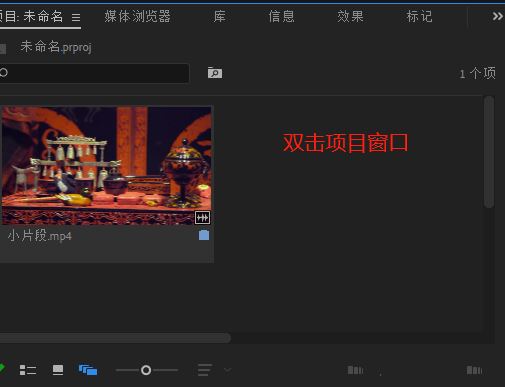
Task: Open the 效果 tab
Action: 350,16
